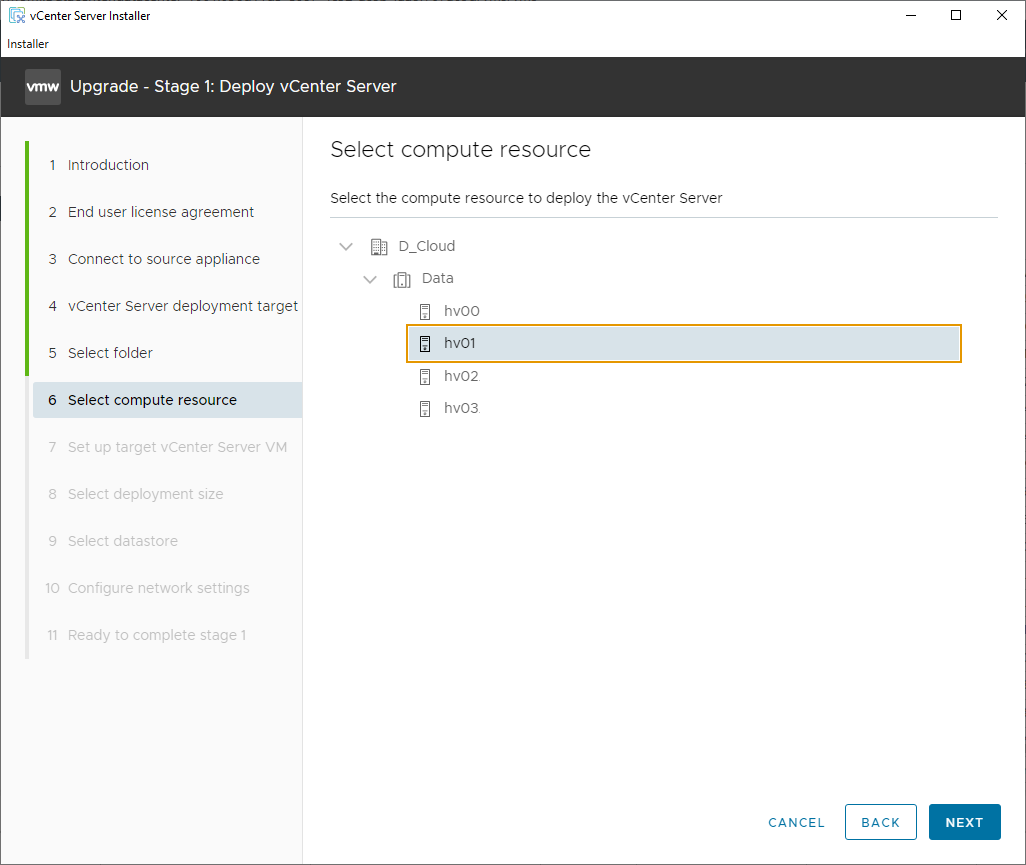
Task: Click the hv00 host icon
Action: click(425, 312)
